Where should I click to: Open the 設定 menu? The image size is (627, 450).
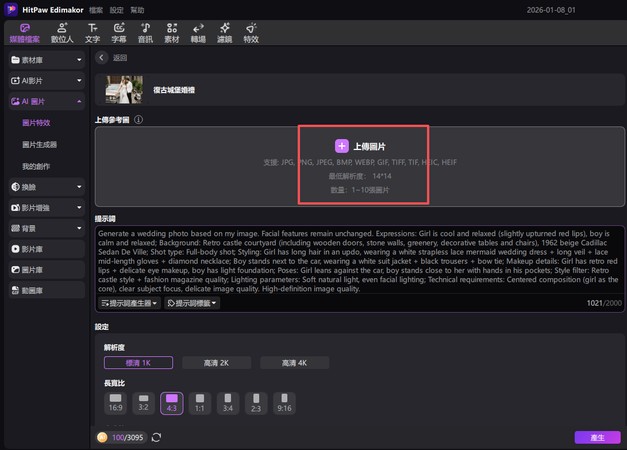[117, 10]
